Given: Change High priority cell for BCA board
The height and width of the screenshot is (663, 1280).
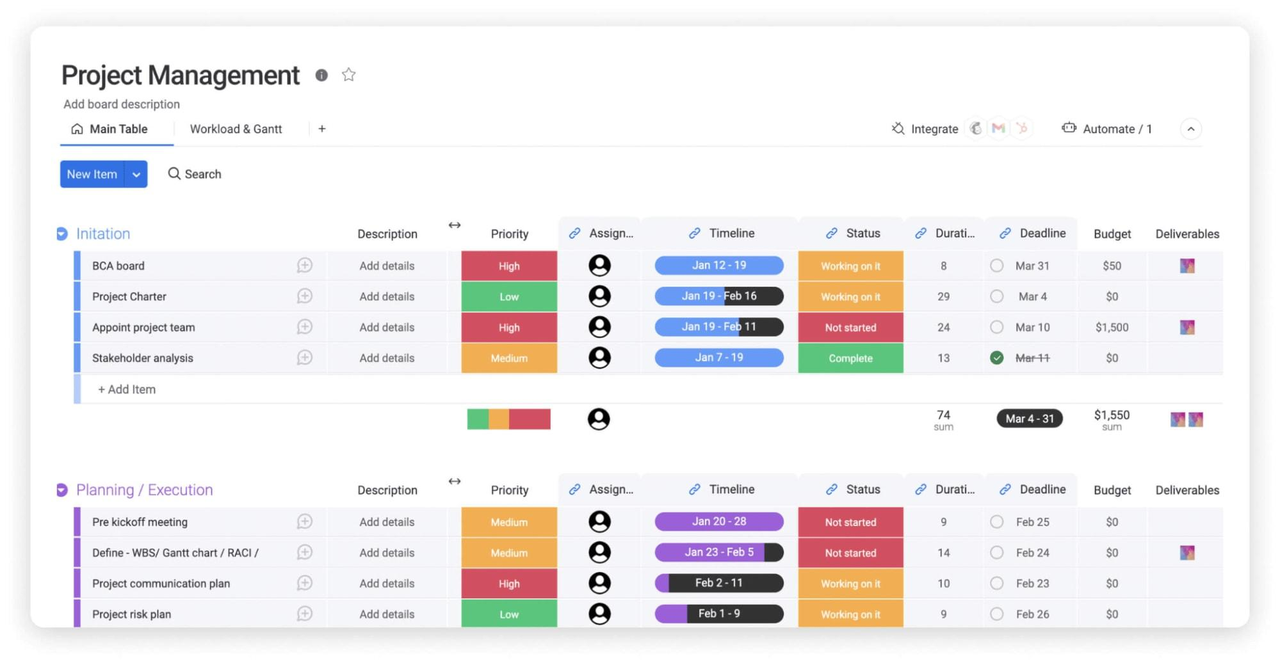Looking at the screenshot, I should 509,266.
